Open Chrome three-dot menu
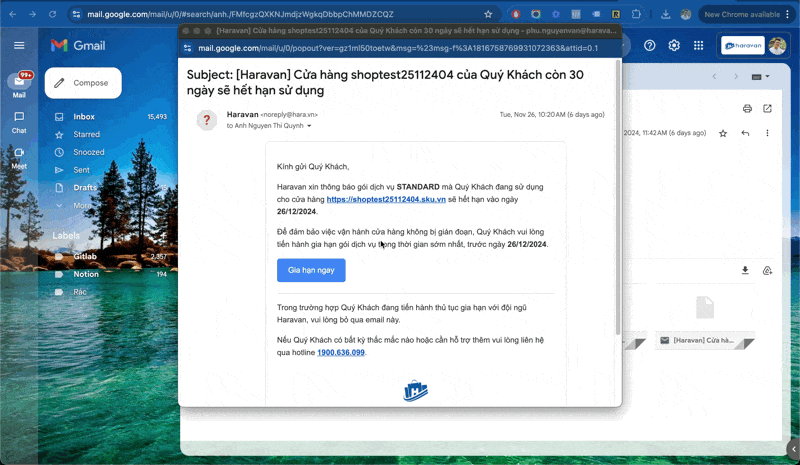The image size is (800, 465). click(788, 14)
